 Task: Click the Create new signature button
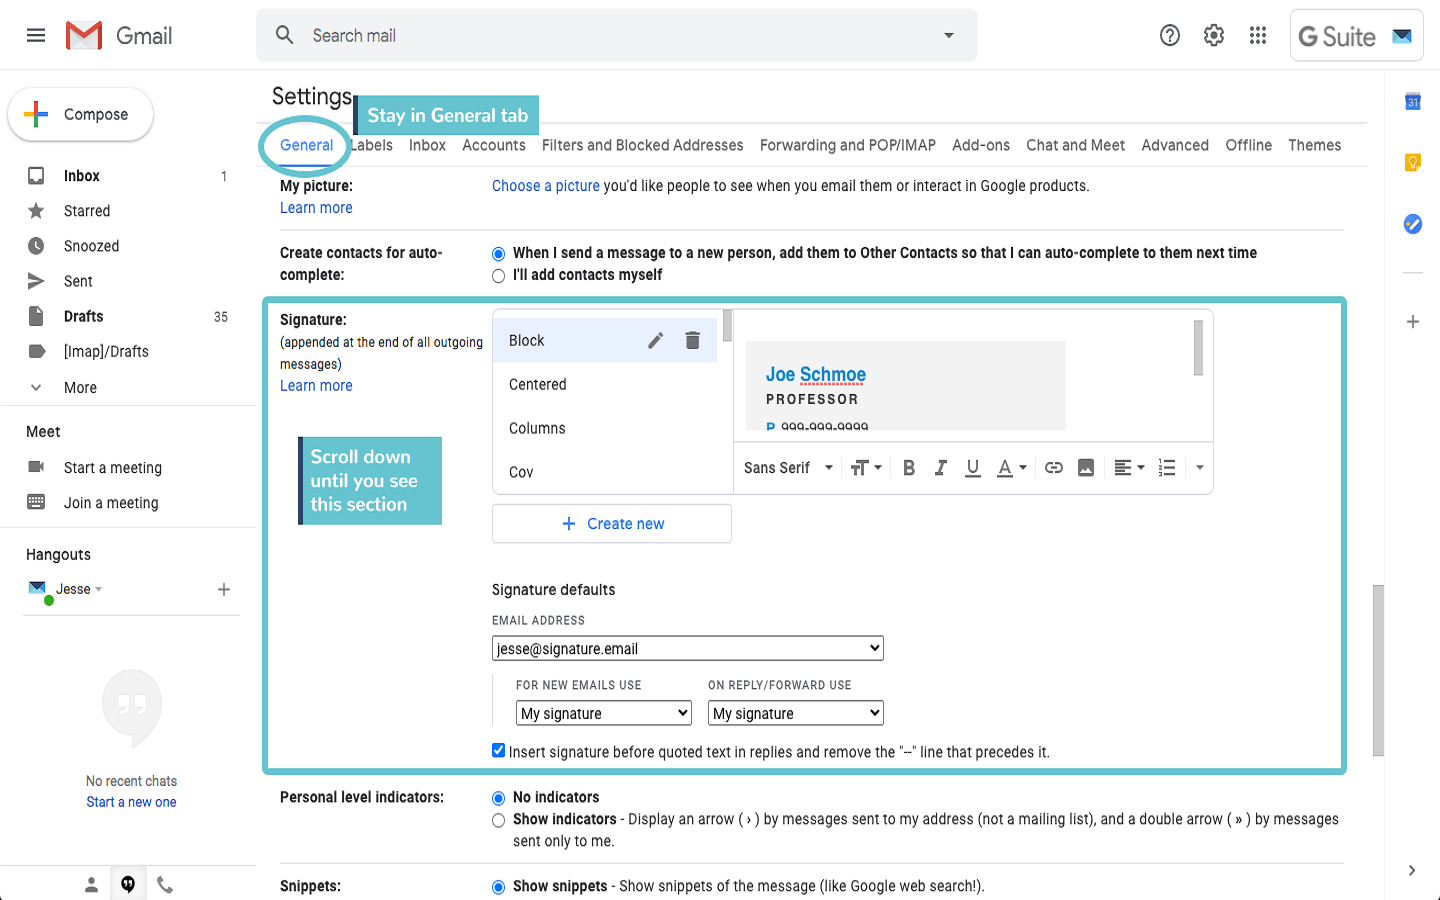pos(612,524)
